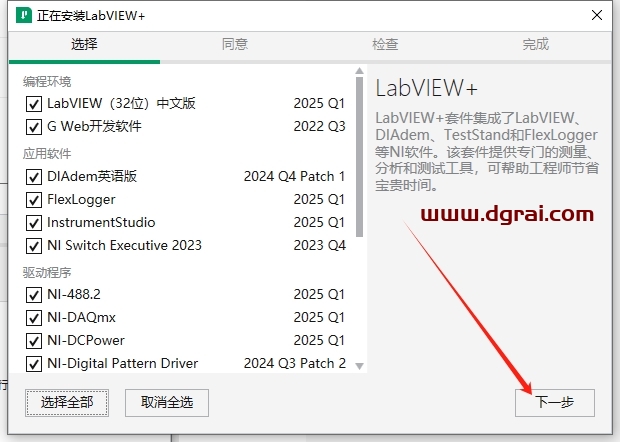620x442 pixels.
Task: Toggle the NI-DAQmx checkbox
Action: (x=34, y=317)
